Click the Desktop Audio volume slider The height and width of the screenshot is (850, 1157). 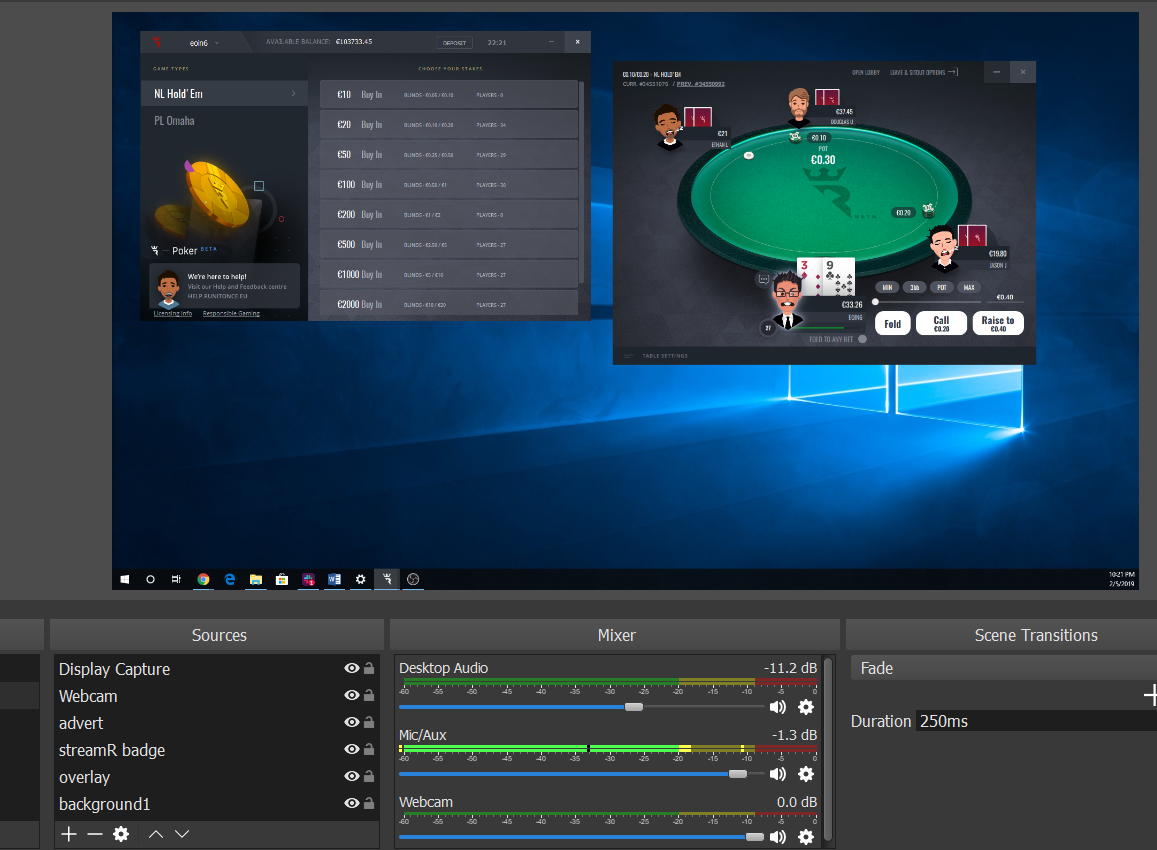click(x=581, y=707)
